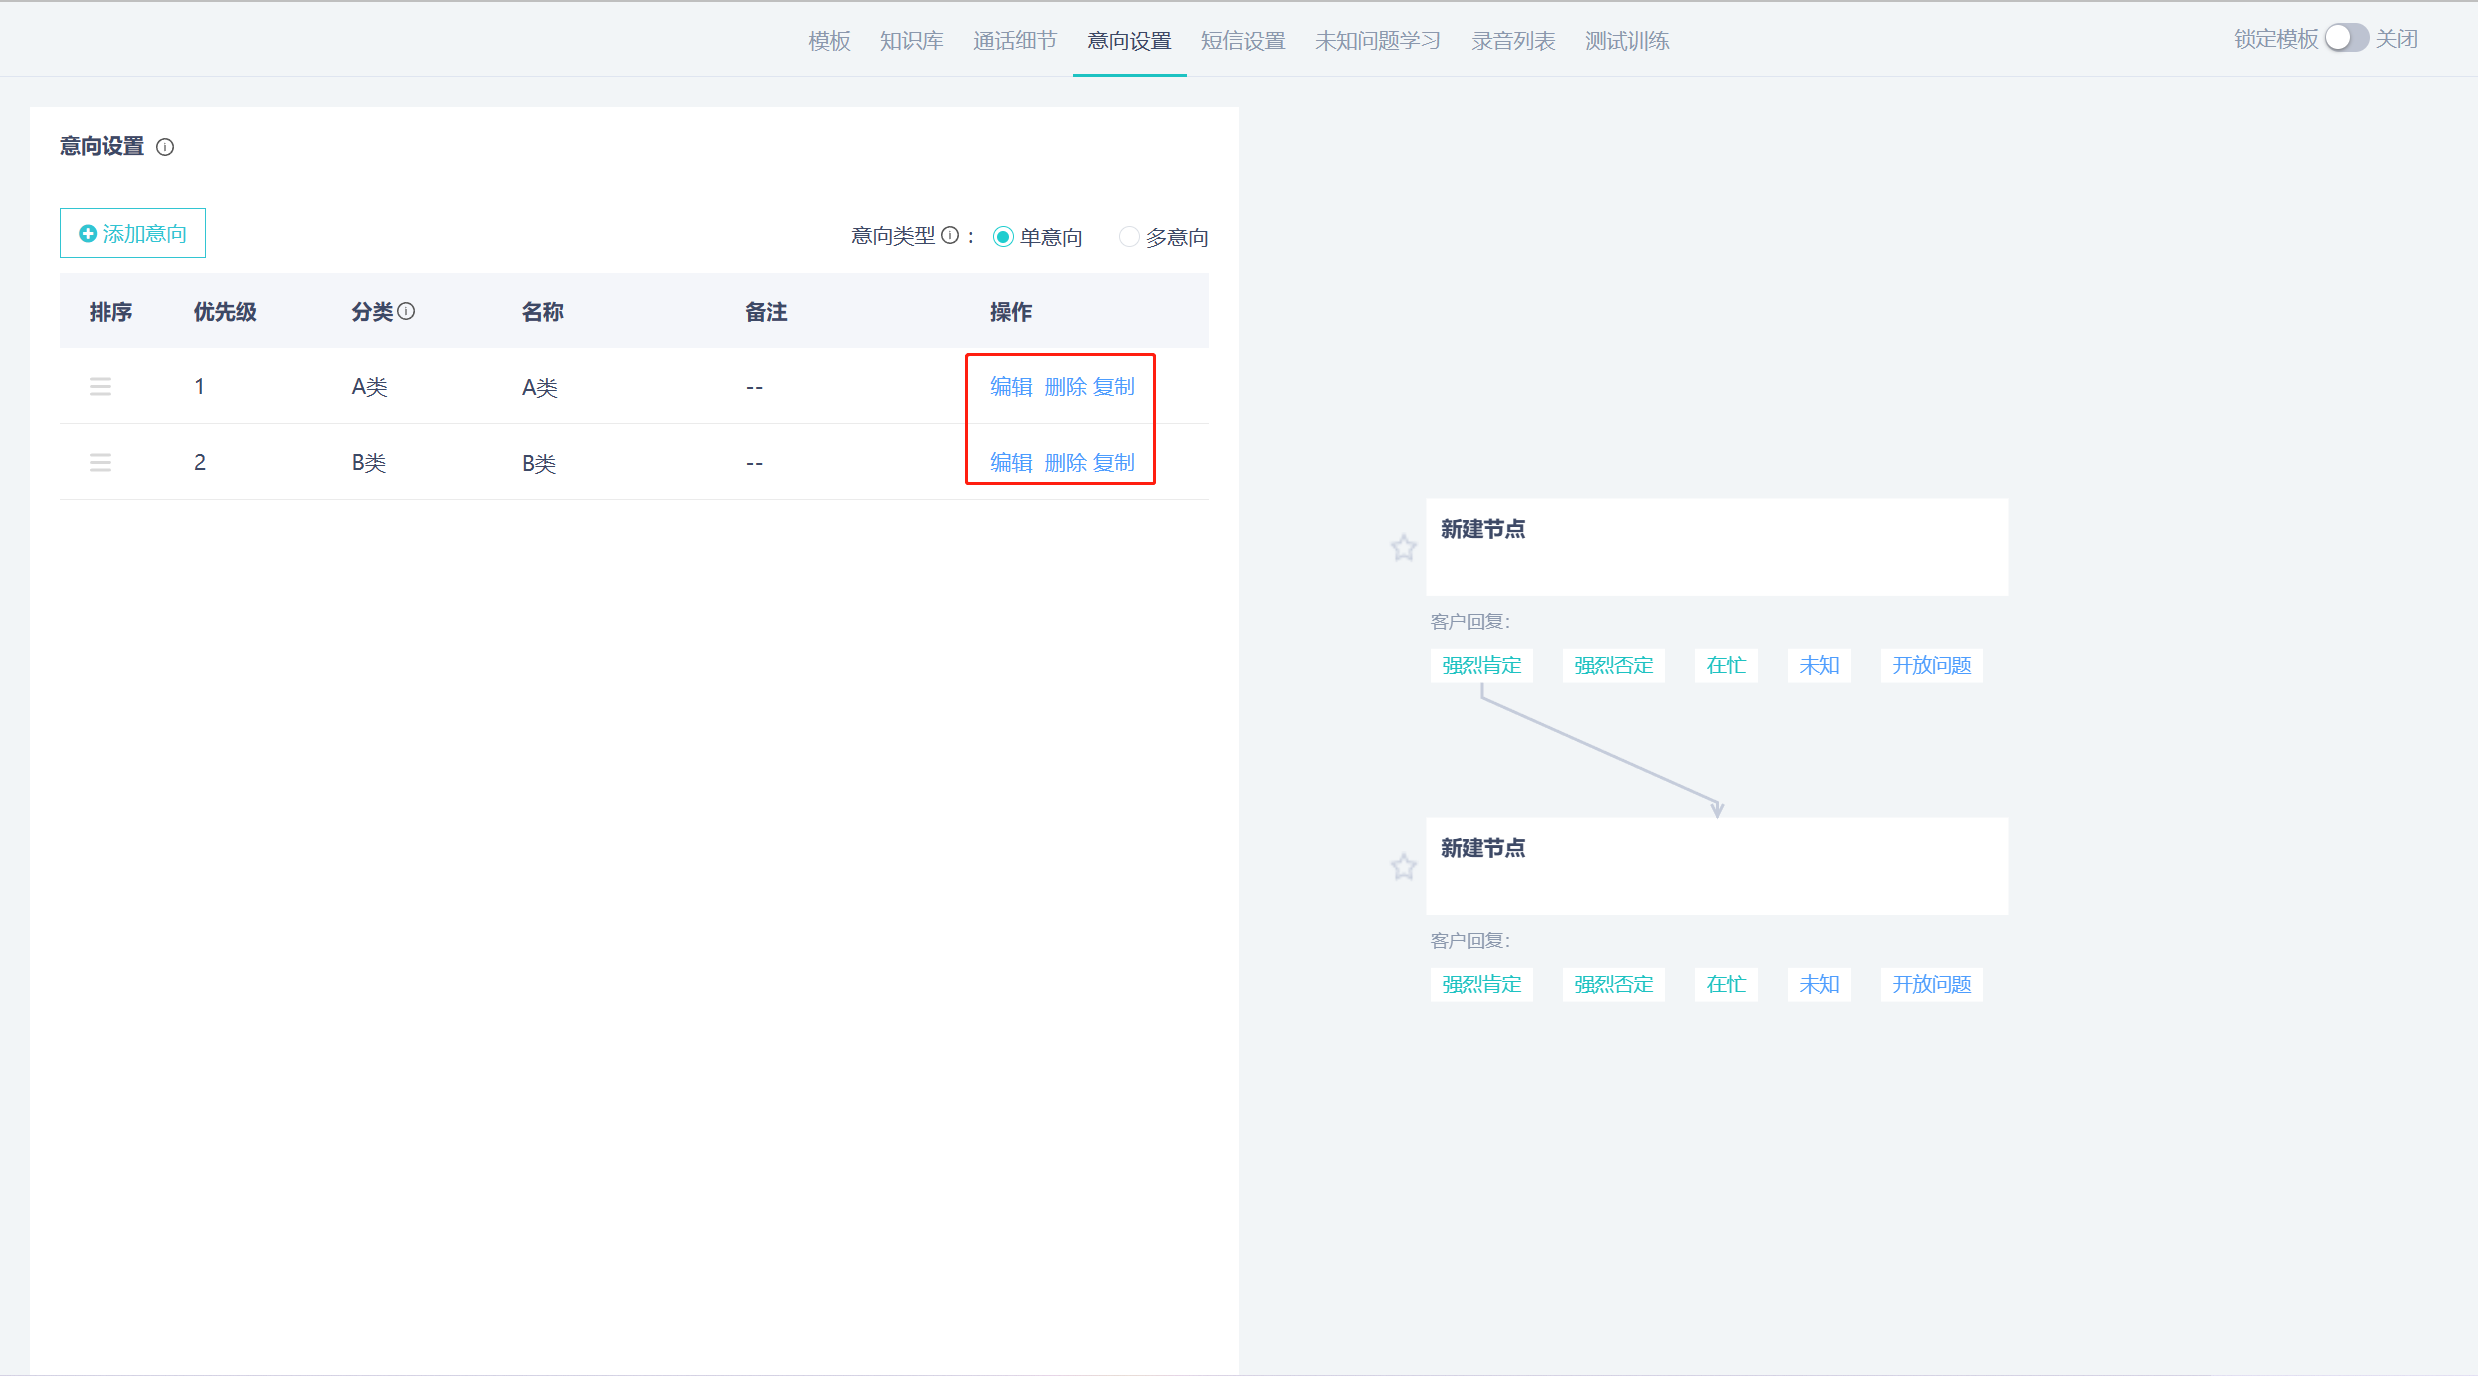Image resolution: width=2478 pixels, height=1376 pixels.
Task: Click the drag handle icon in row 2
Action: pyautogui.click(x=100, y=463)
